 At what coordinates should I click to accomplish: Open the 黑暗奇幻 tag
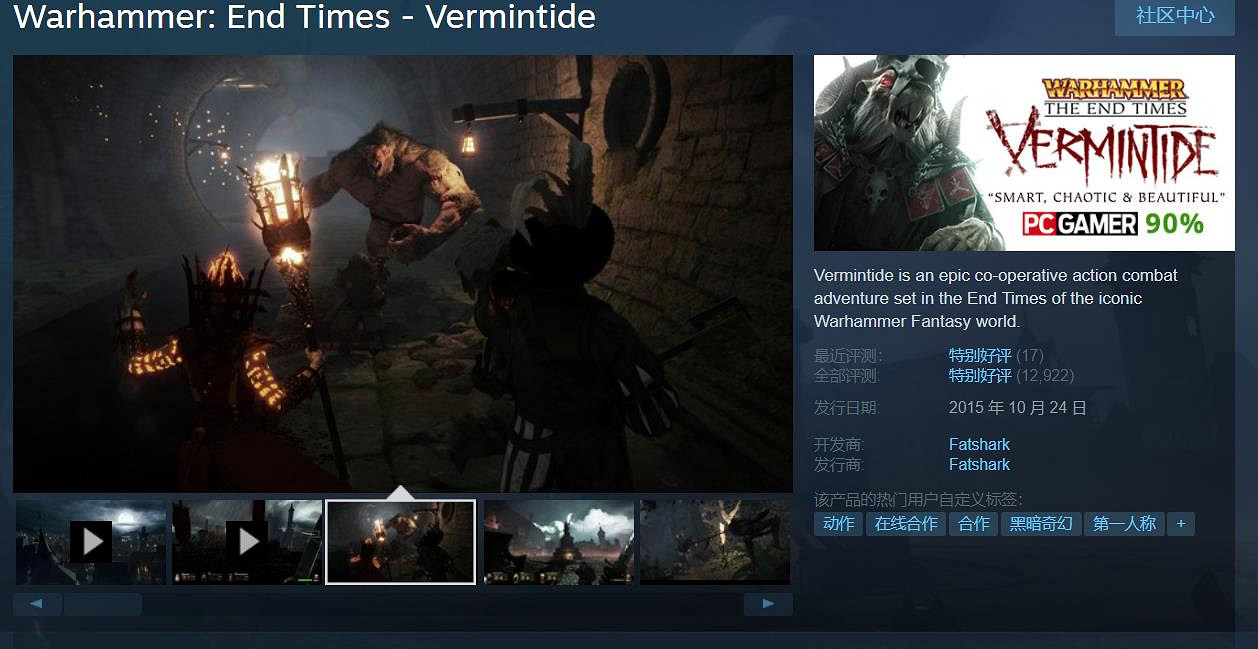(1041, 524)
